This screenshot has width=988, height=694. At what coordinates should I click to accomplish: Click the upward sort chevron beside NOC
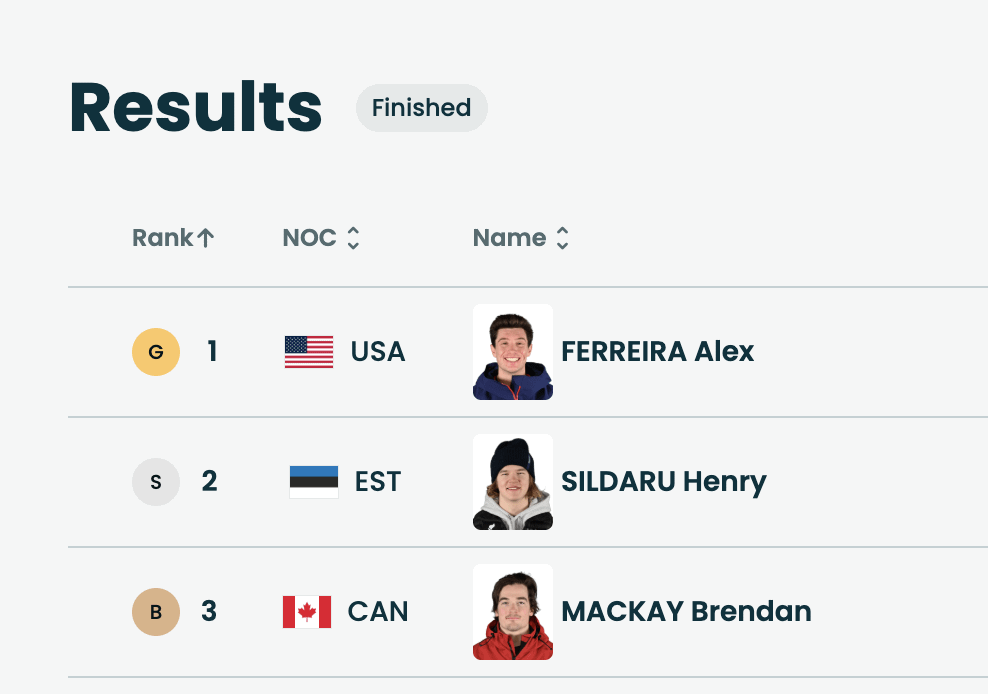coord(352,231)
